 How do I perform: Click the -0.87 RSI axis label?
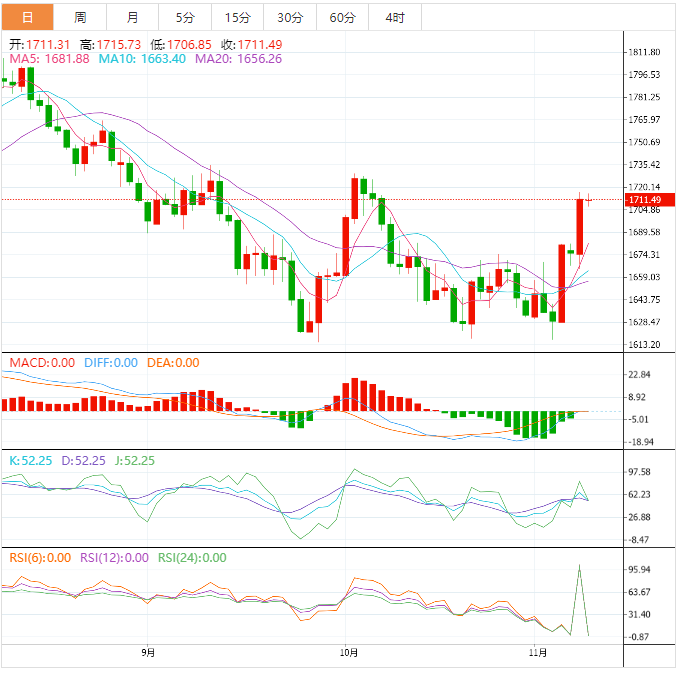[638, 637]
